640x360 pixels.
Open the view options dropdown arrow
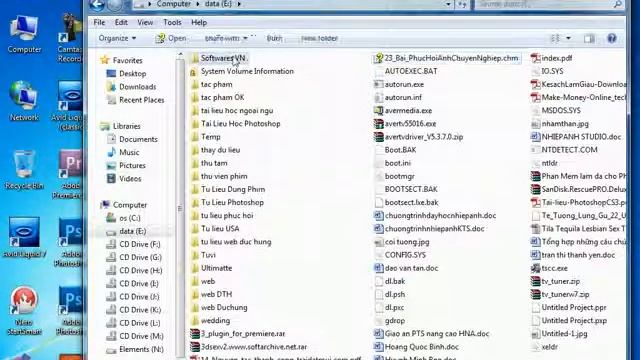[x=568, y=38]
